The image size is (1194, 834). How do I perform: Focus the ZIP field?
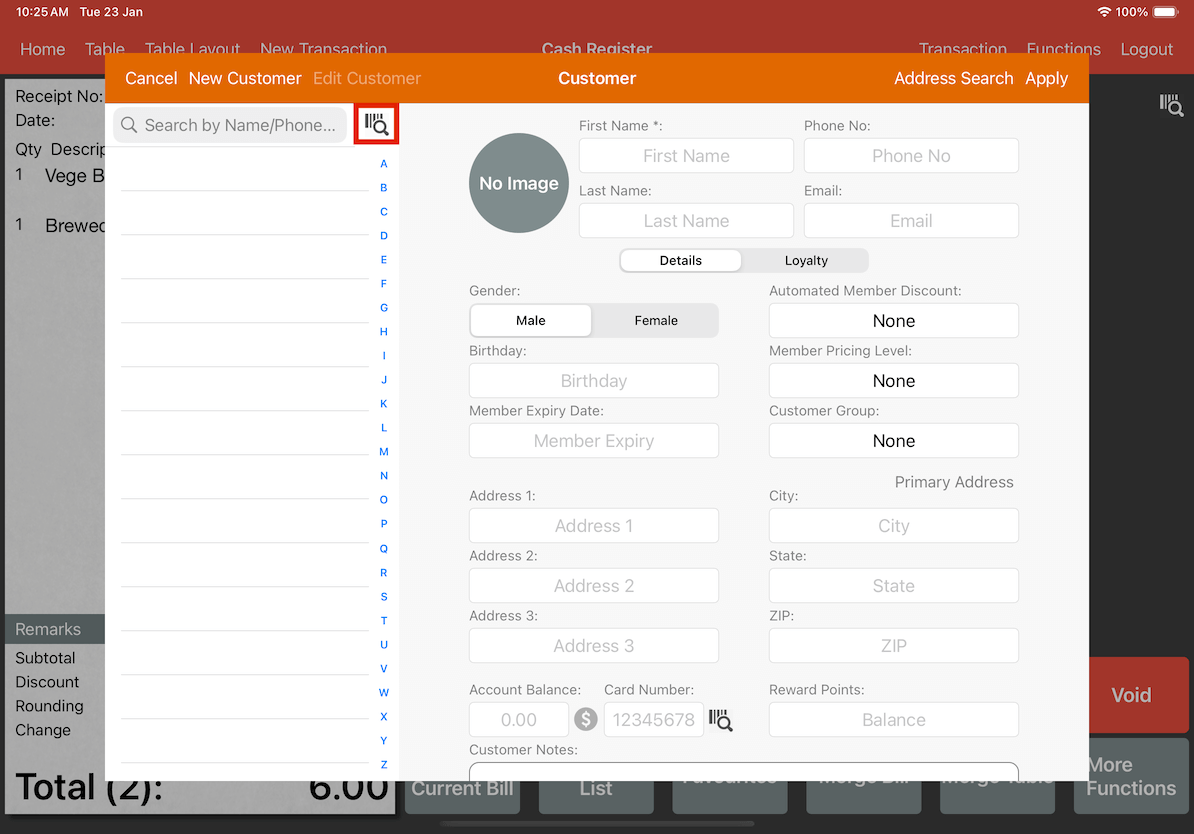coord(893,646)
